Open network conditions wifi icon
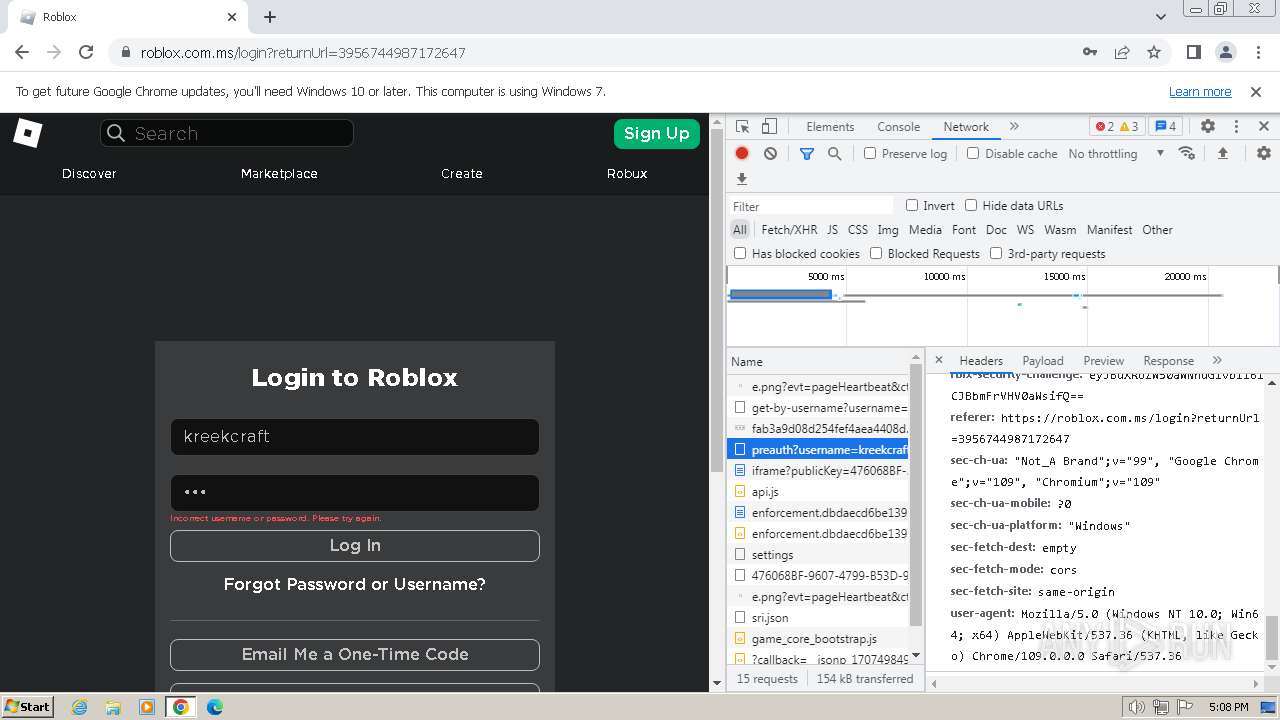 [x=1187, y=153]
